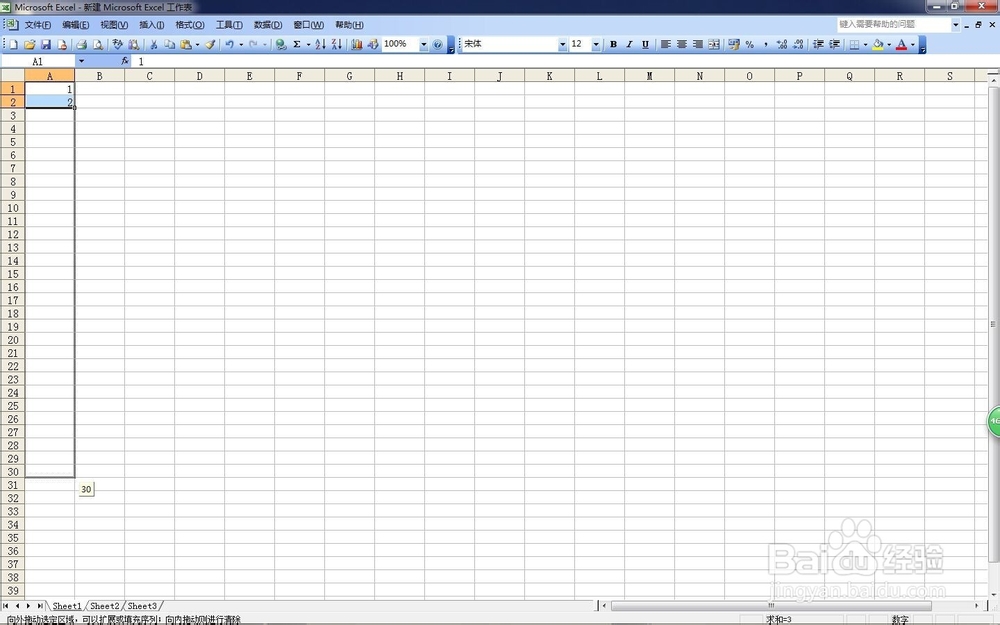The width and height of the screenshot is (1000, 625).
Task: Select the AutoSum tool
Action: point(295,44)
